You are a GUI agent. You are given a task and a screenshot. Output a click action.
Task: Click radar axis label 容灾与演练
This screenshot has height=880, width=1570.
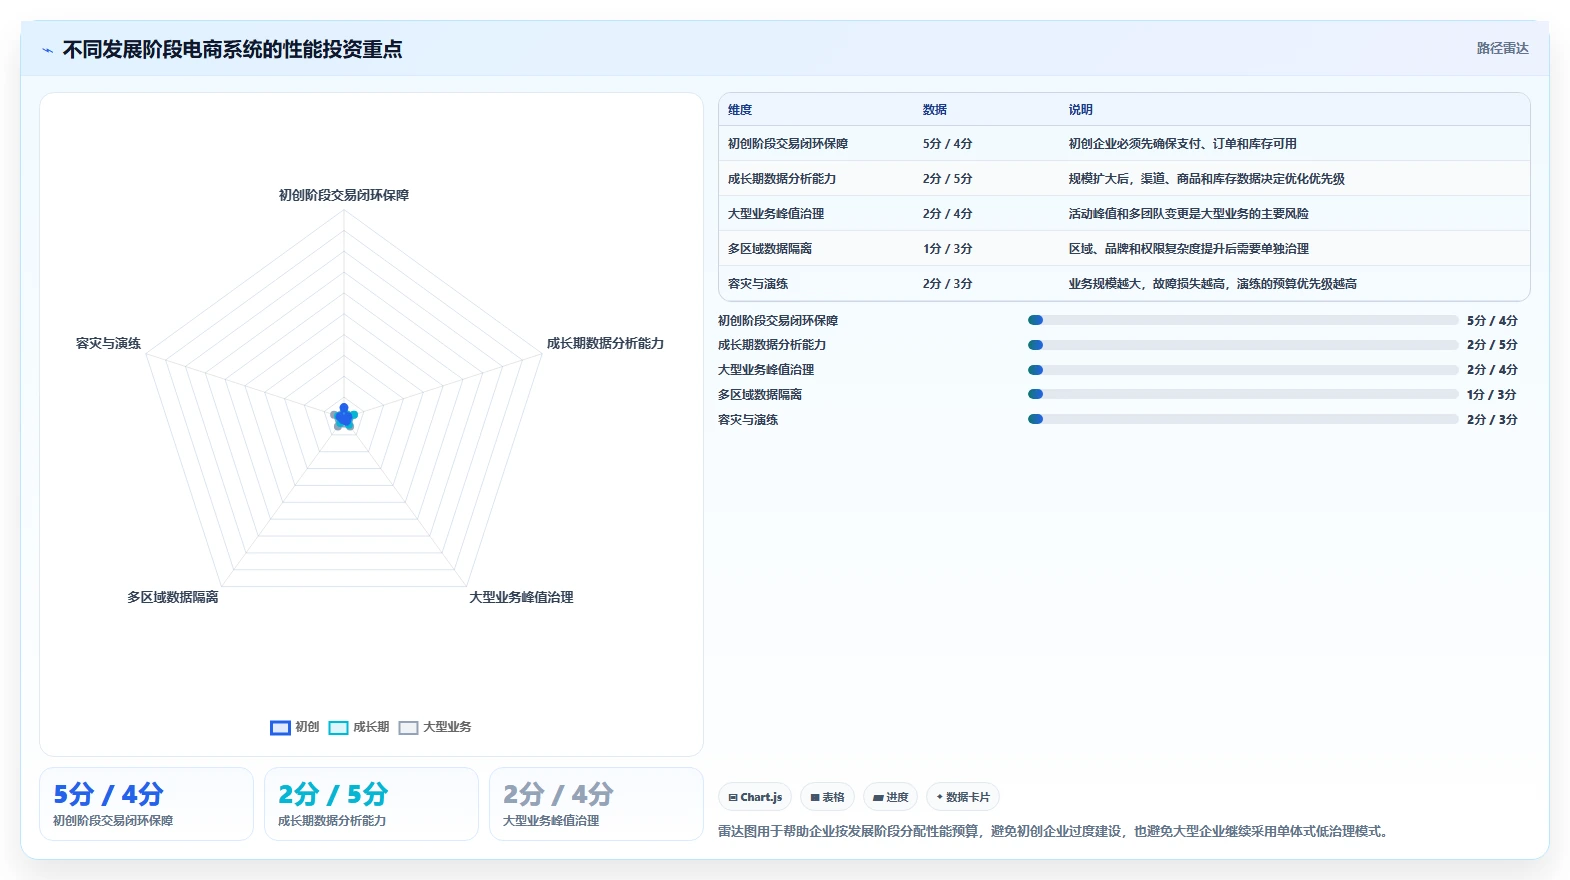[x=108, y=343]
